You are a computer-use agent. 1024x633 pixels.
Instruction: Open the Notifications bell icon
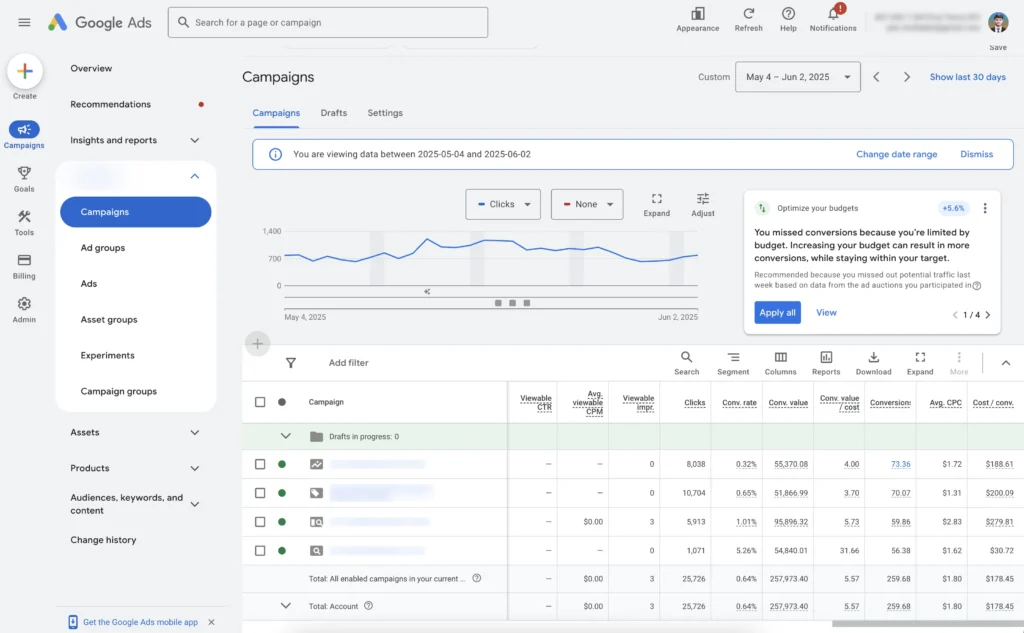coord(833,14)
